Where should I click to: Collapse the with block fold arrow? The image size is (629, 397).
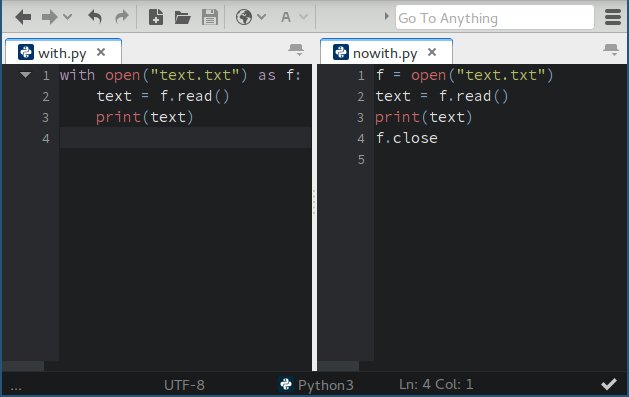(25, 75)
